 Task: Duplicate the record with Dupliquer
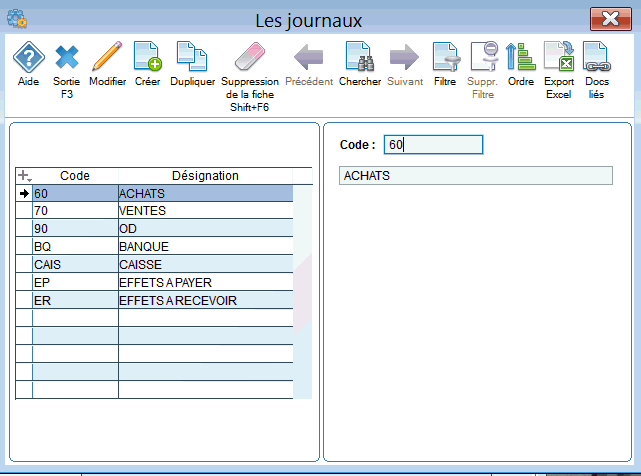192,59
